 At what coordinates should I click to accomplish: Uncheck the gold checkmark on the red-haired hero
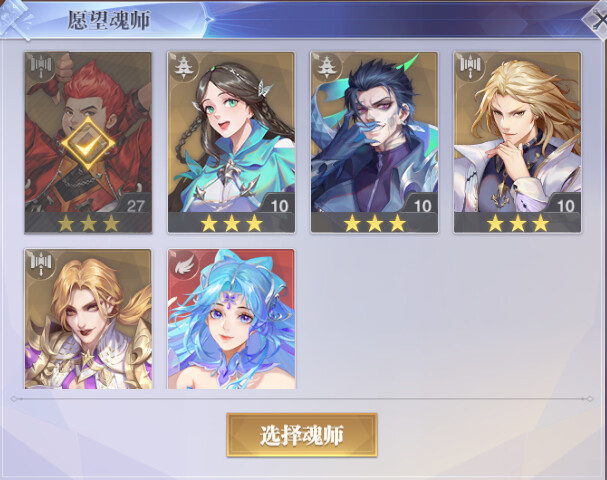(x=88, y=144)
